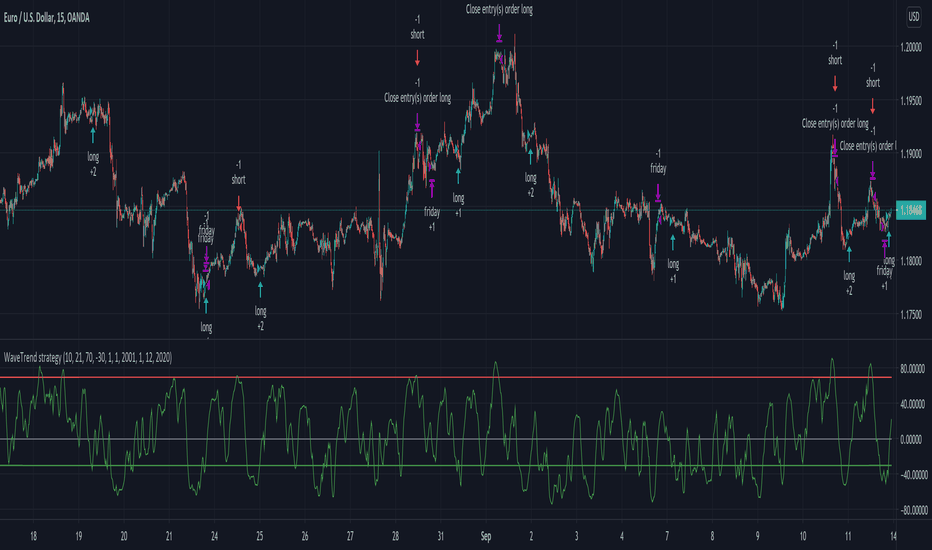
Task: Click the 1.19000 price axis label
Action: pos(911,154)
